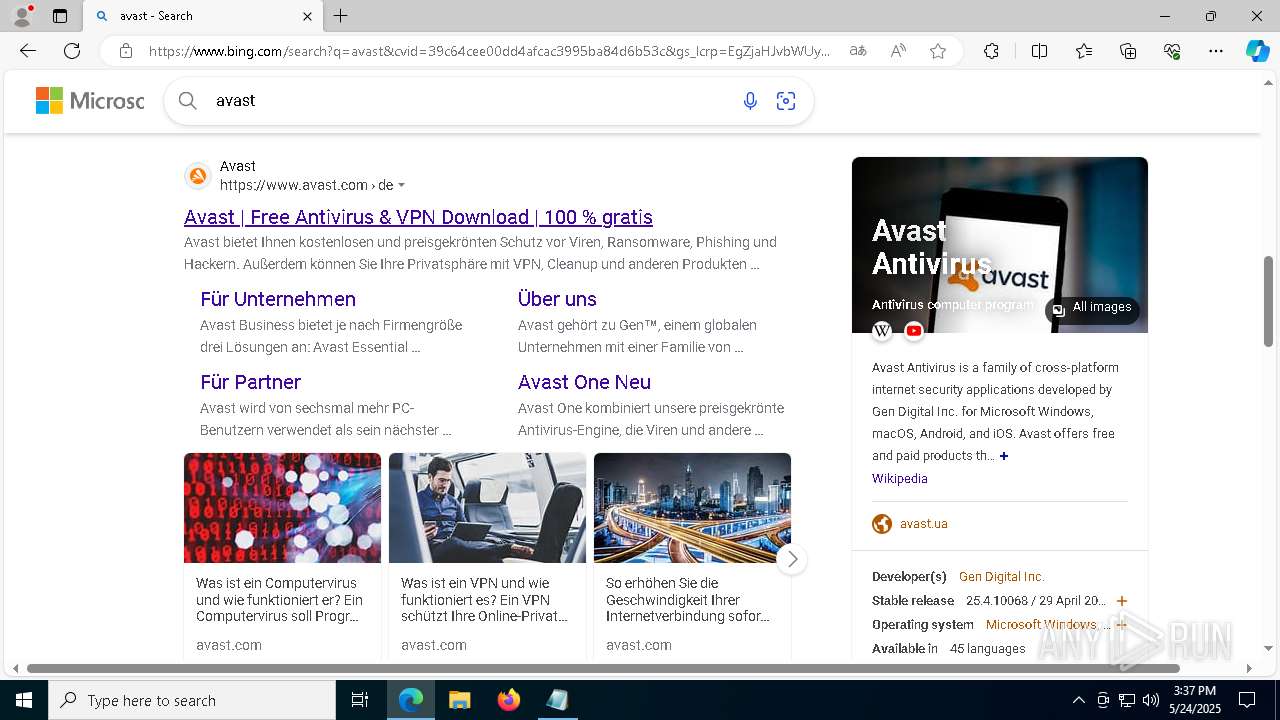This screenshot has height=720, width=1280.
Task: Search using voice microphone icon
Action: tap(750, 100)
